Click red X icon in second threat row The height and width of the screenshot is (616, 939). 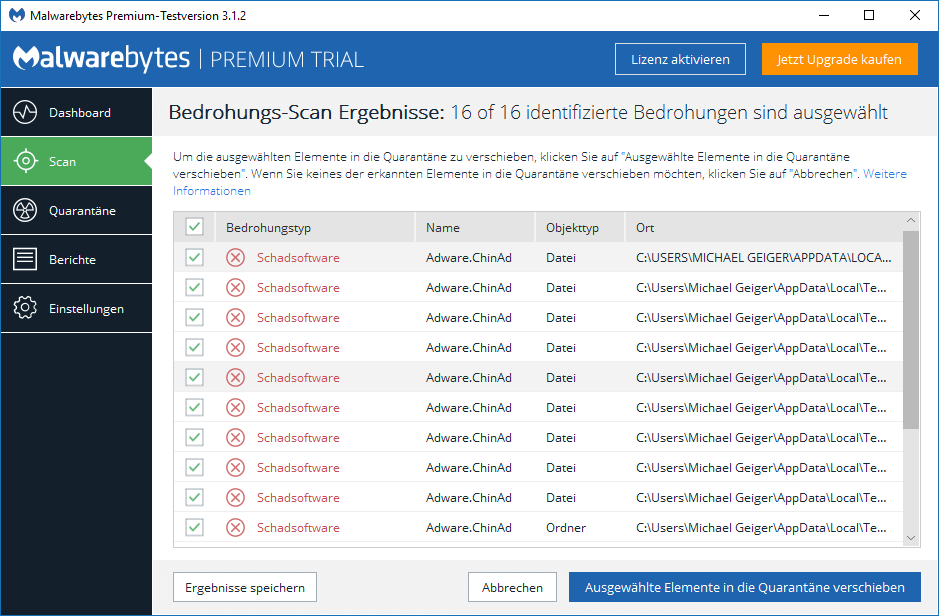point(235,287)
